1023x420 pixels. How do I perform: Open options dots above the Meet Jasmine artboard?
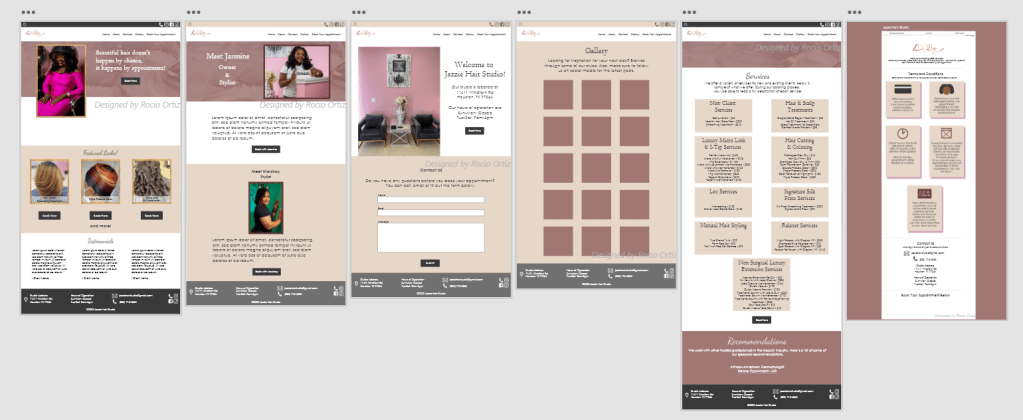[193, 13]
